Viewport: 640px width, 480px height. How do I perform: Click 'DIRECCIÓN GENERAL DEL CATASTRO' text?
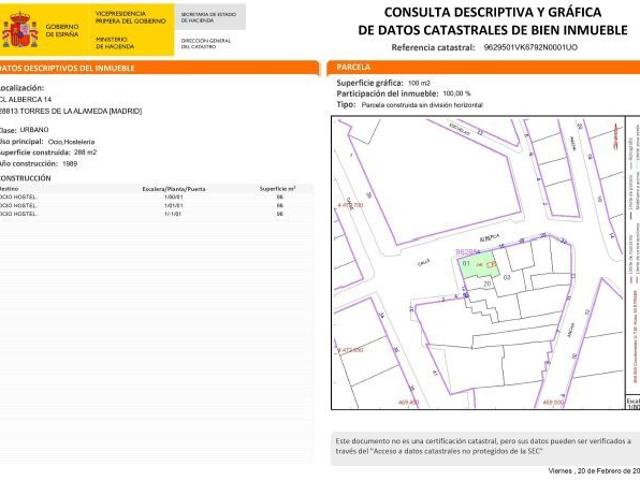(x=206, y=44)
